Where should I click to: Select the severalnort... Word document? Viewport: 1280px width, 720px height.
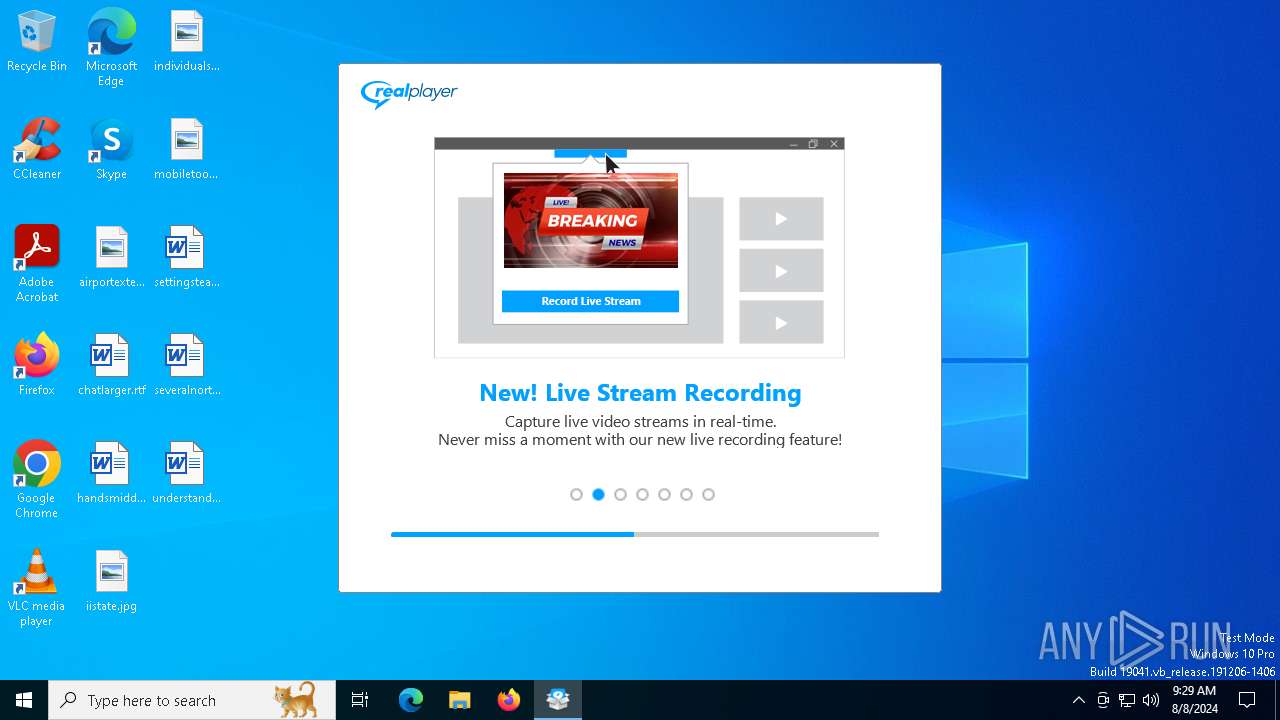[186, 366]
